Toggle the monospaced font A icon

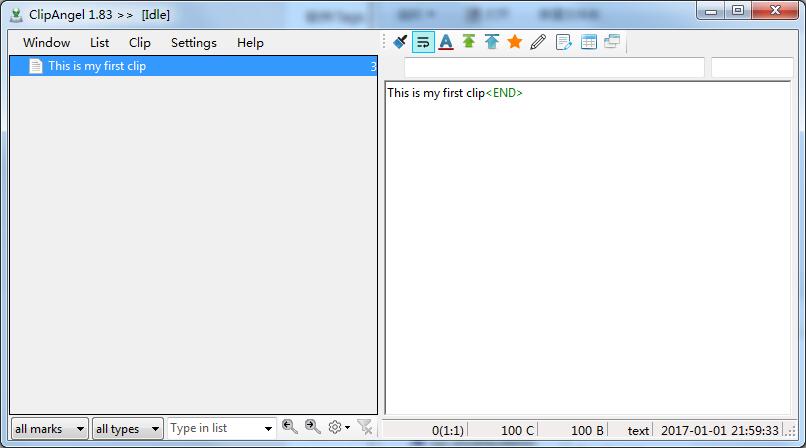click(446, 42)
